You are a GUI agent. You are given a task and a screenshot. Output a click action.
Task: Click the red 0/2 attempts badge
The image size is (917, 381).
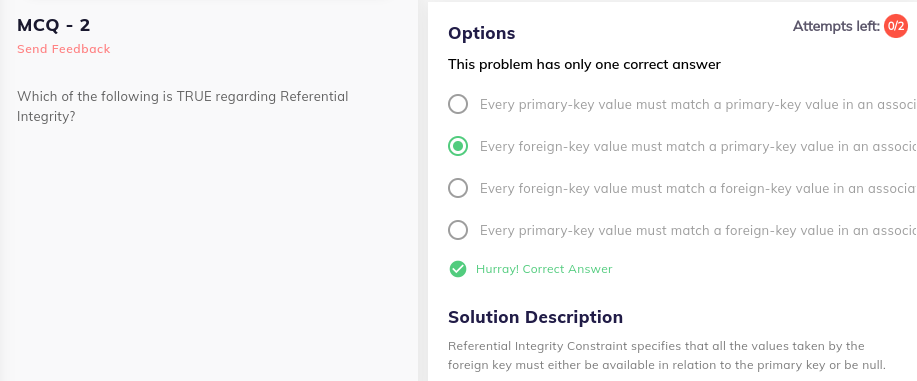[895, 26]
